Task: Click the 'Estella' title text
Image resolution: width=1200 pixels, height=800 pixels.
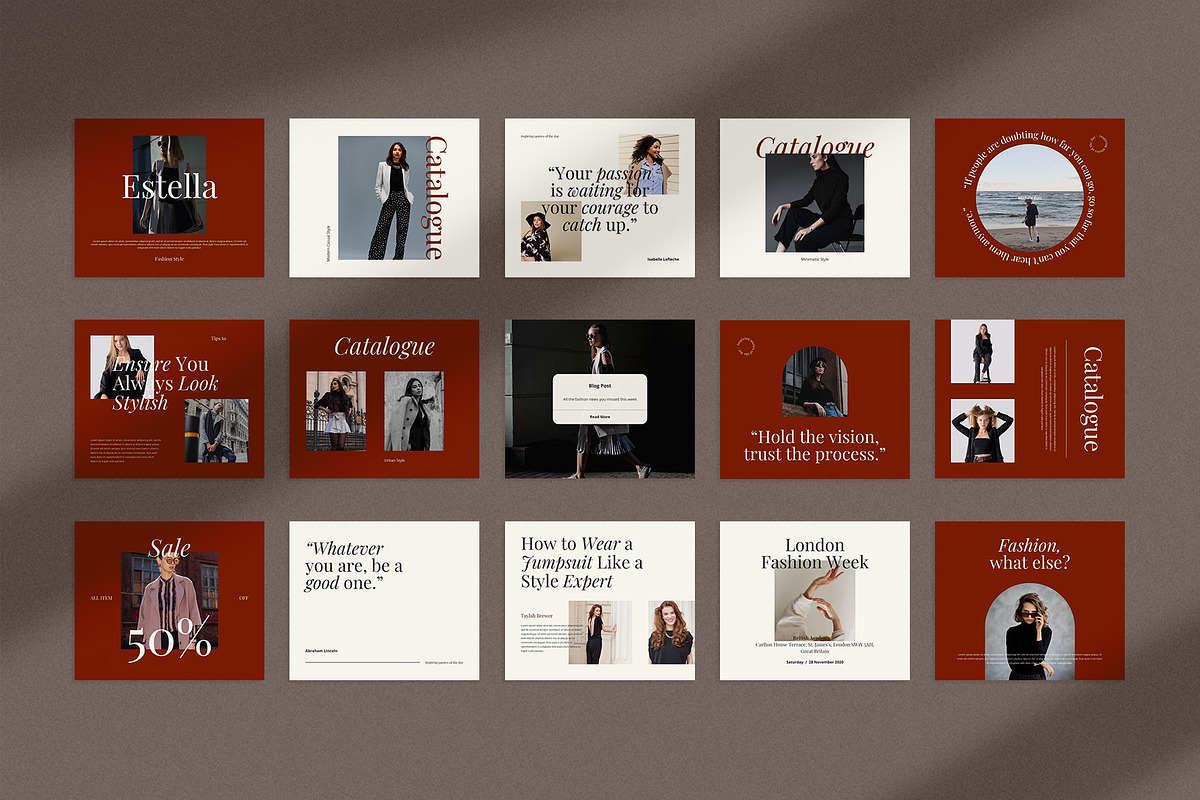Action: pyautogui.click(x=169, y=186)
